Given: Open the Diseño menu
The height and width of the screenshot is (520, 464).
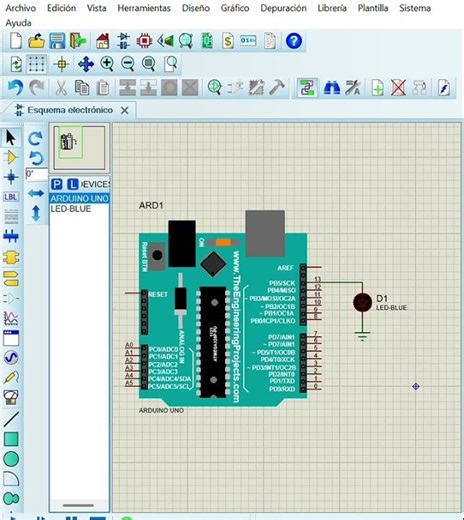Looking at the screenshot, I should pyautogui.click(x=196, y=8).
